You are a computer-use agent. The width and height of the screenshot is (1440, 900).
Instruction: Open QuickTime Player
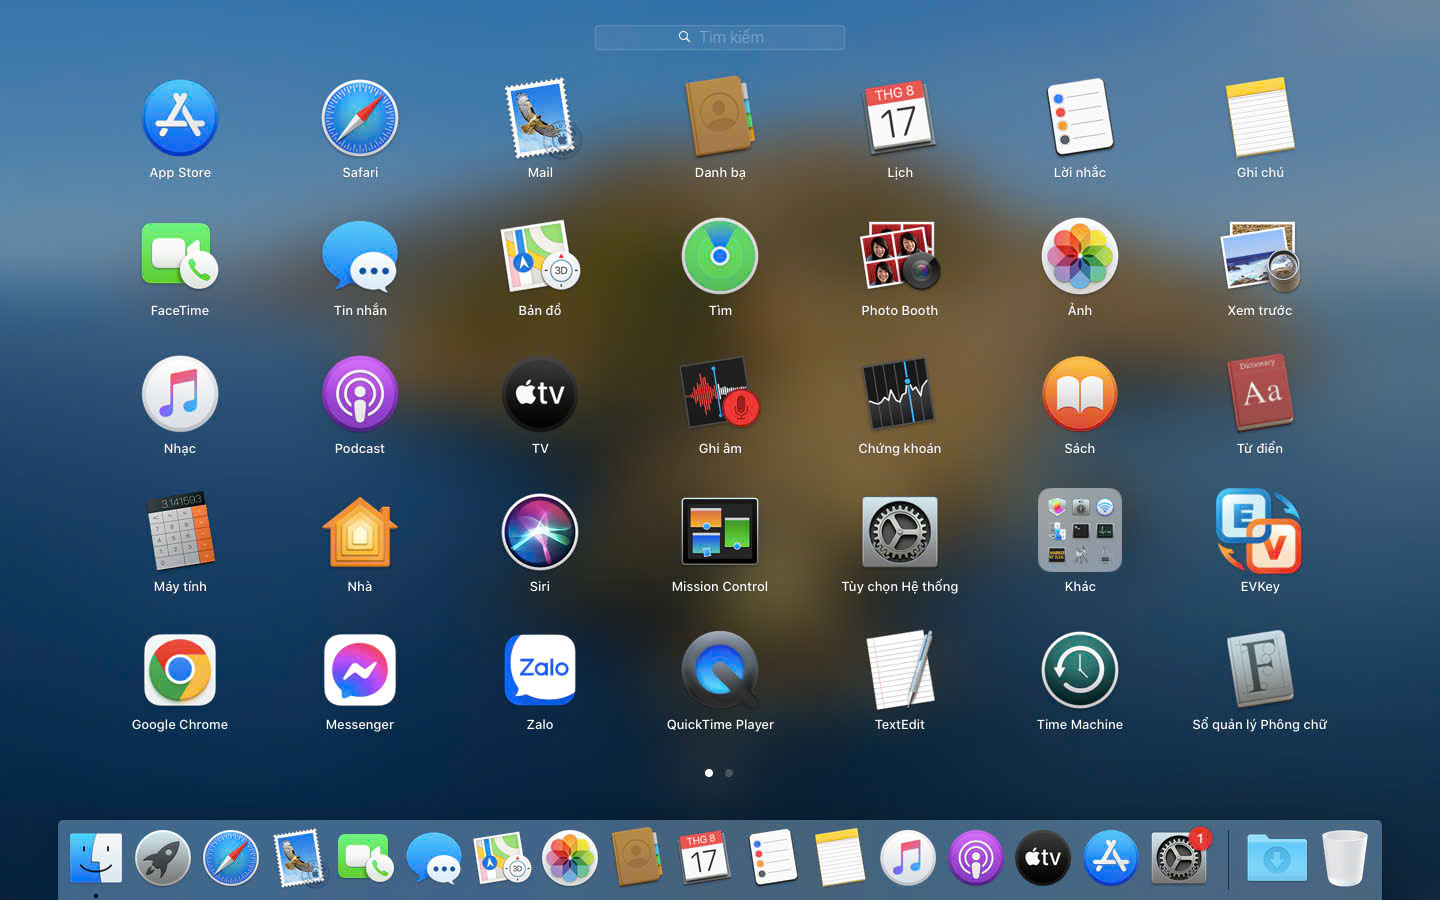[x=720, y=670]
